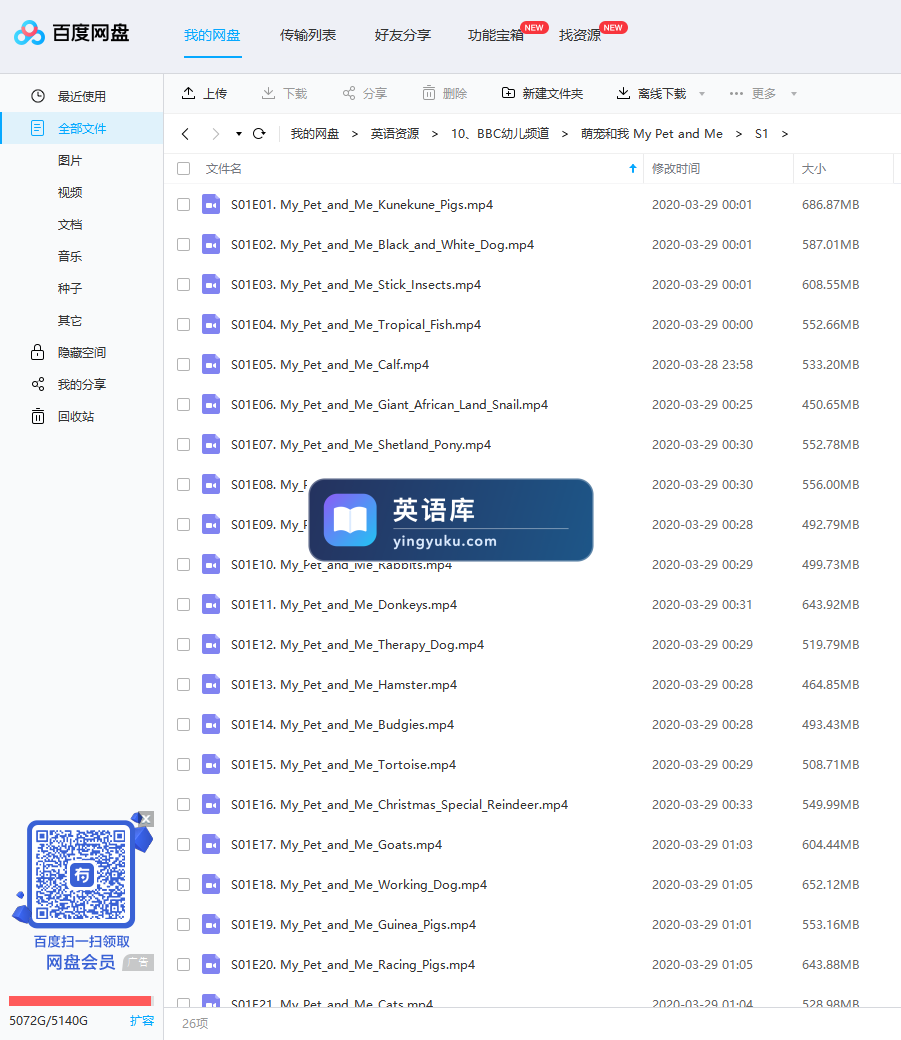The width and height of the screenshot is (901, 1040).
Task: Go back with the left arrow
Action: pos(185,134)
